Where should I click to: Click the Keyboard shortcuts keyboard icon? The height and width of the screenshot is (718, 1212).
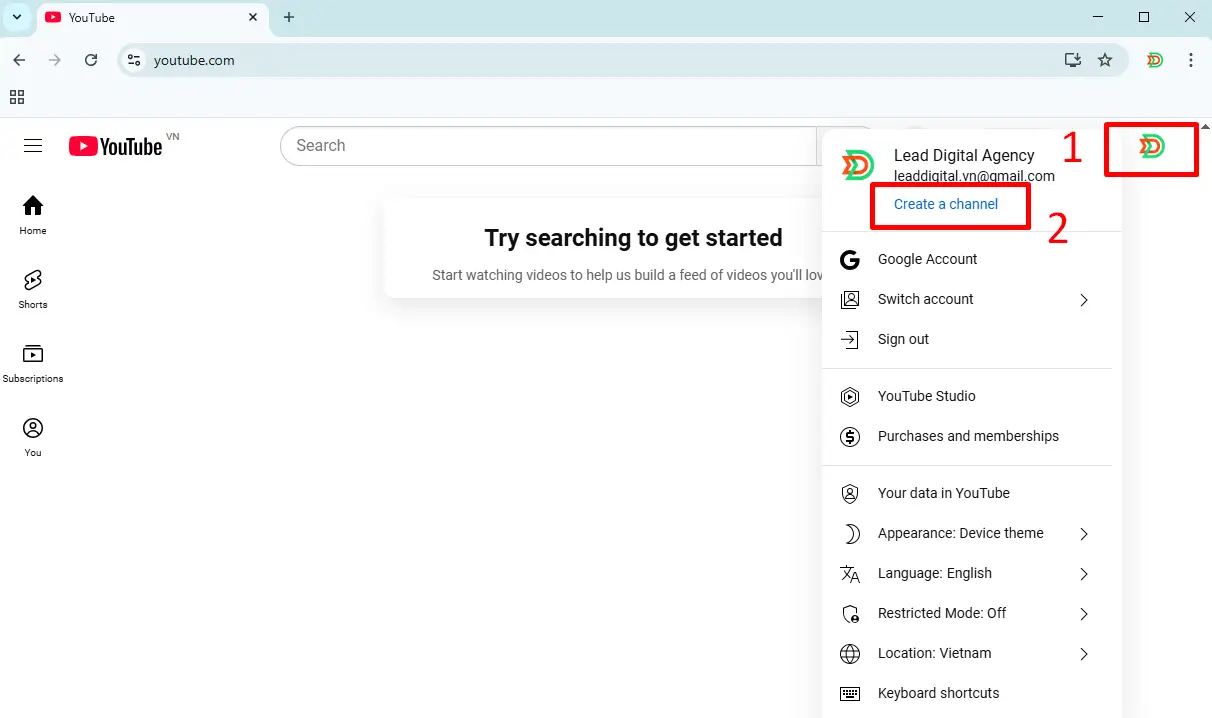coord(850,693)
